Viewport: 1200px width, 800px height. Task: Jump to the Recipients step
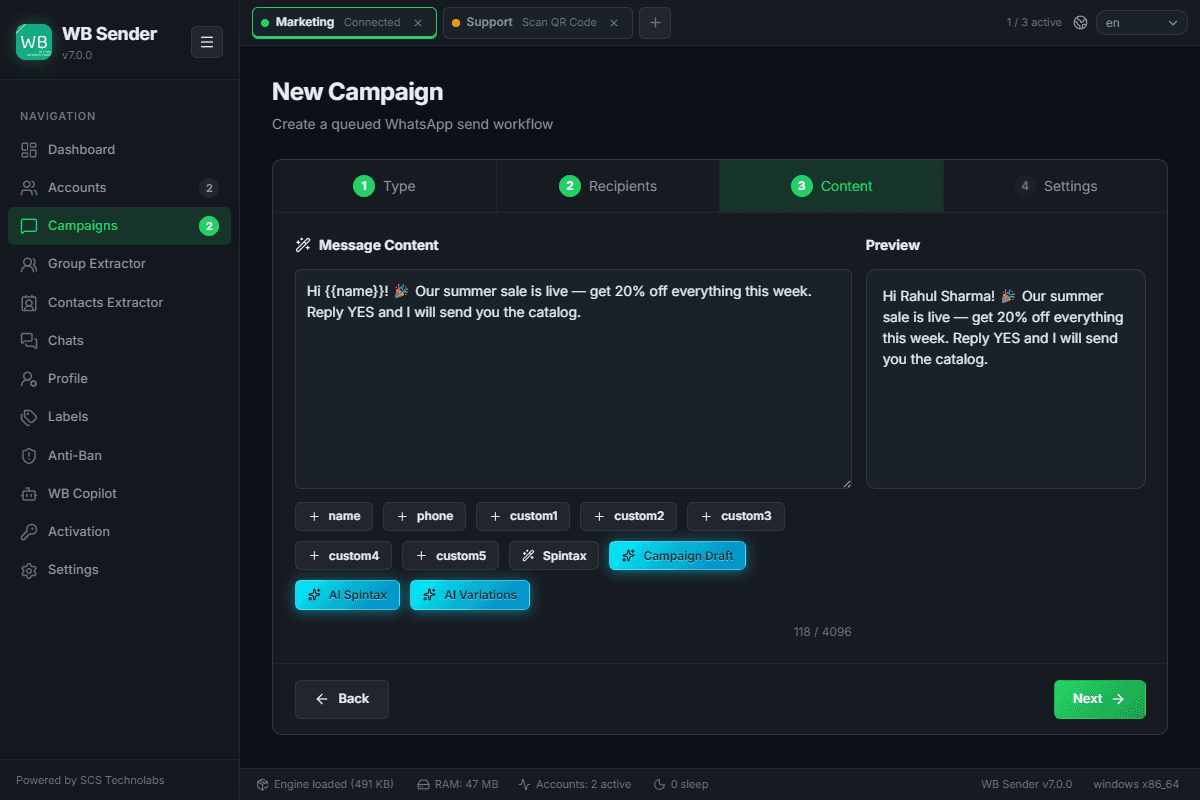608,186
